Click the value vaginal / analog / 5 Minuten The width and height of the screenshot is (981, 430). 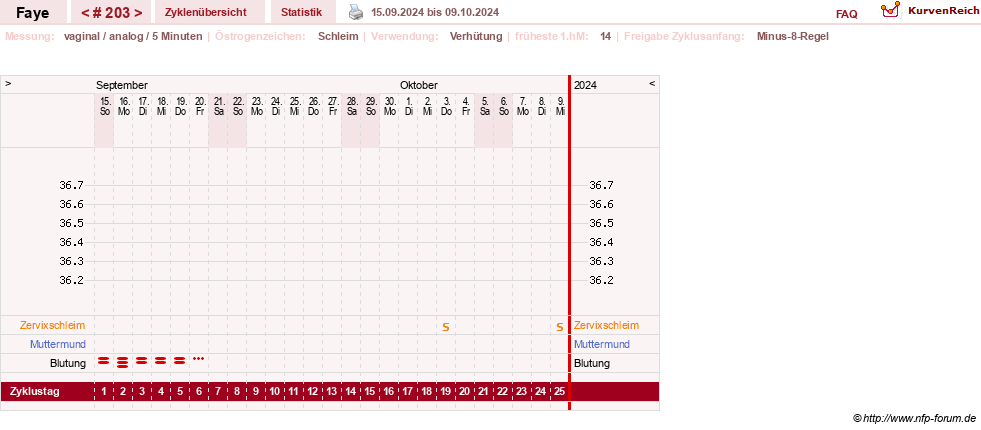[x=133, y=36]
